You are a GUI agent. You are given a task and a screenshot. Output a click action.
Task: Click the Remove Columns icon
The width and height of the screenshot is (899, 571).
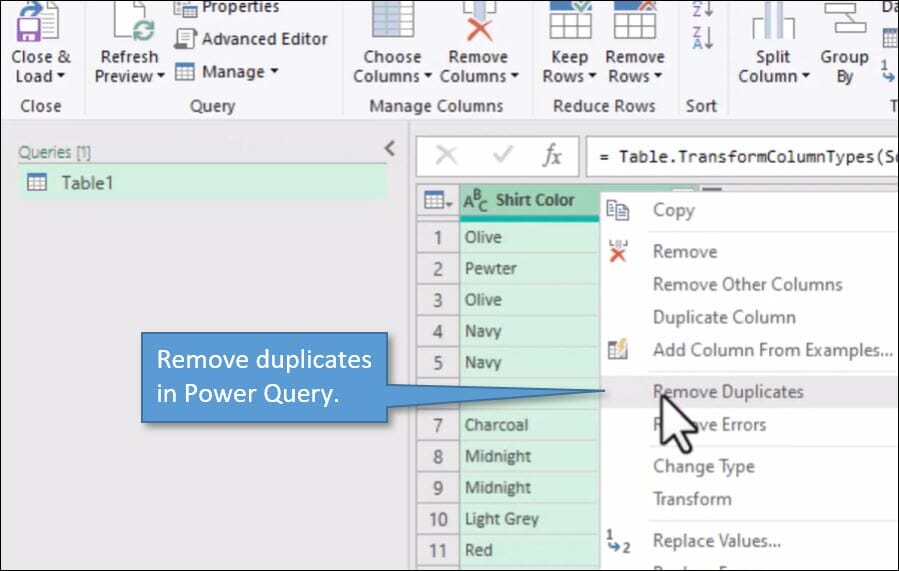point(478,22)
